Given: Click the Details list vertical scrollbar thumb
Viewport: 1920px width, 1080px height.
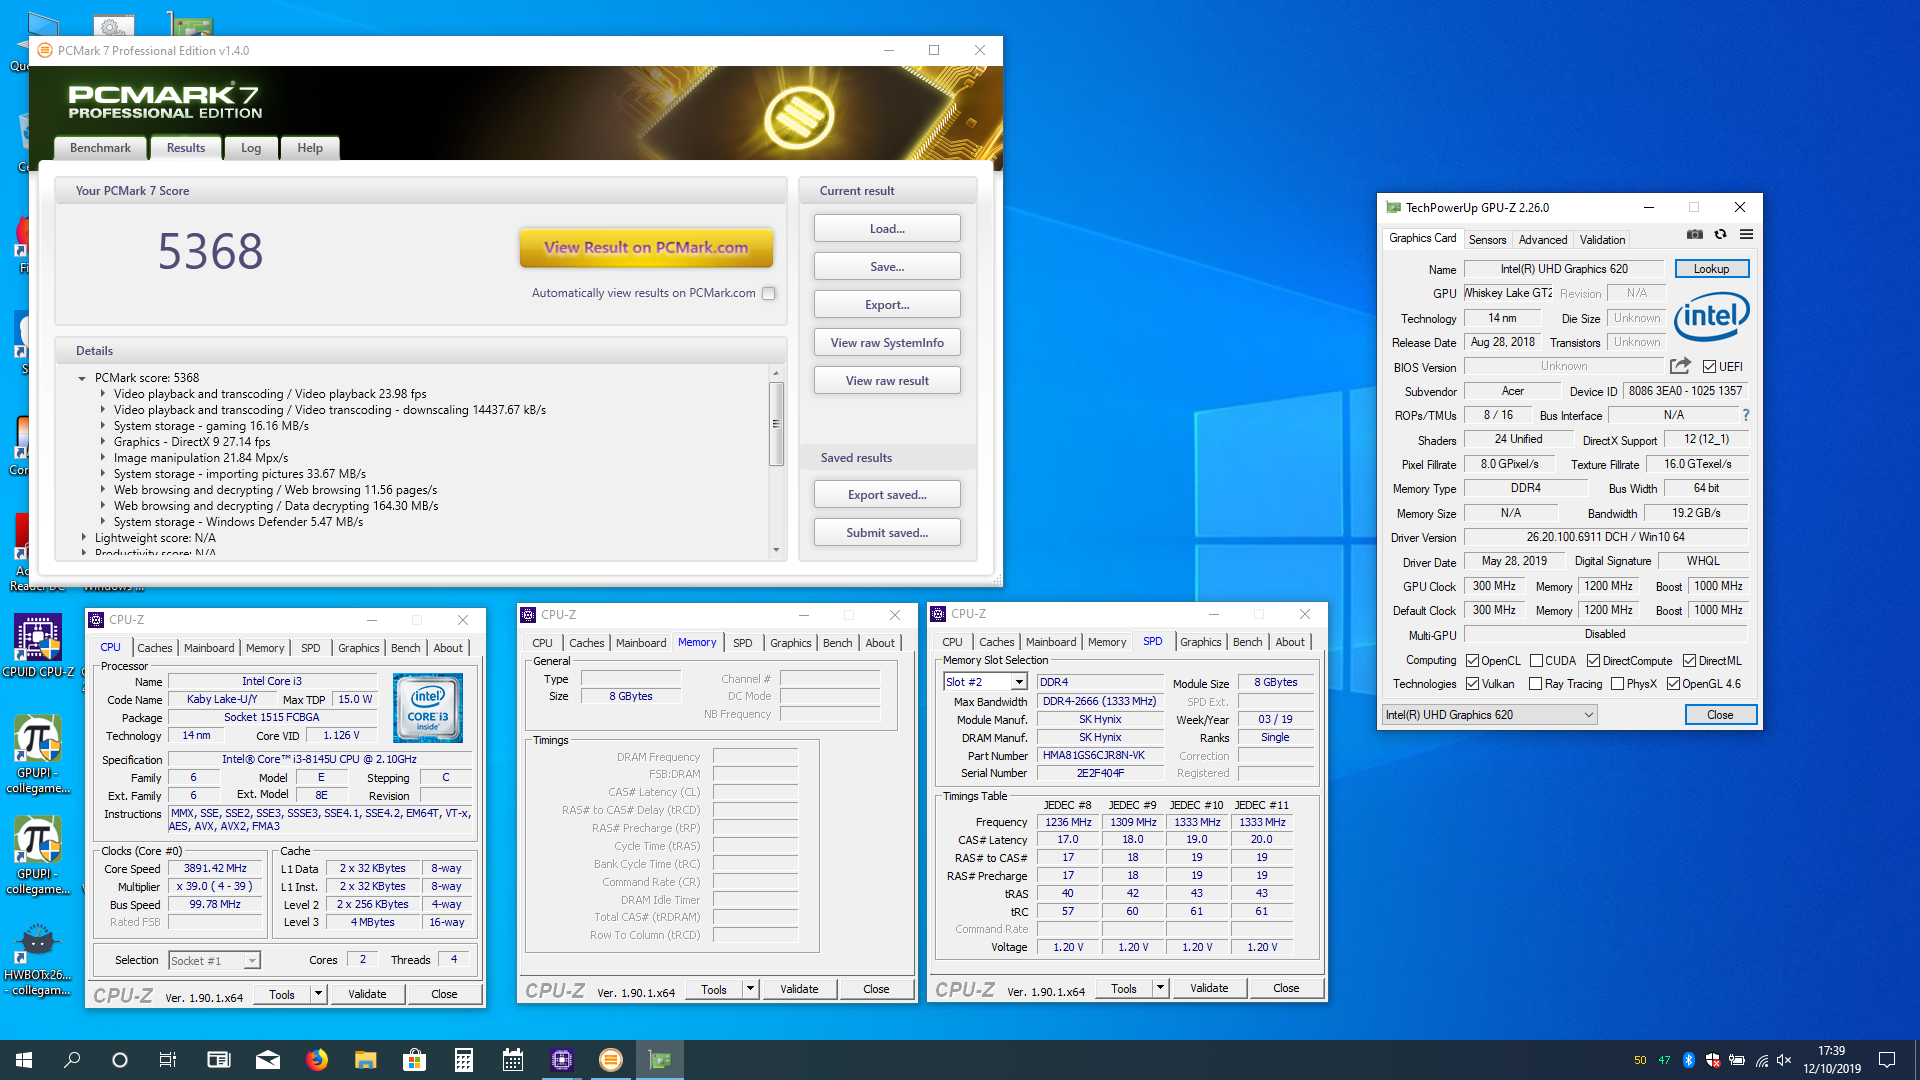Looking at the screenshot, I should 776,424.
